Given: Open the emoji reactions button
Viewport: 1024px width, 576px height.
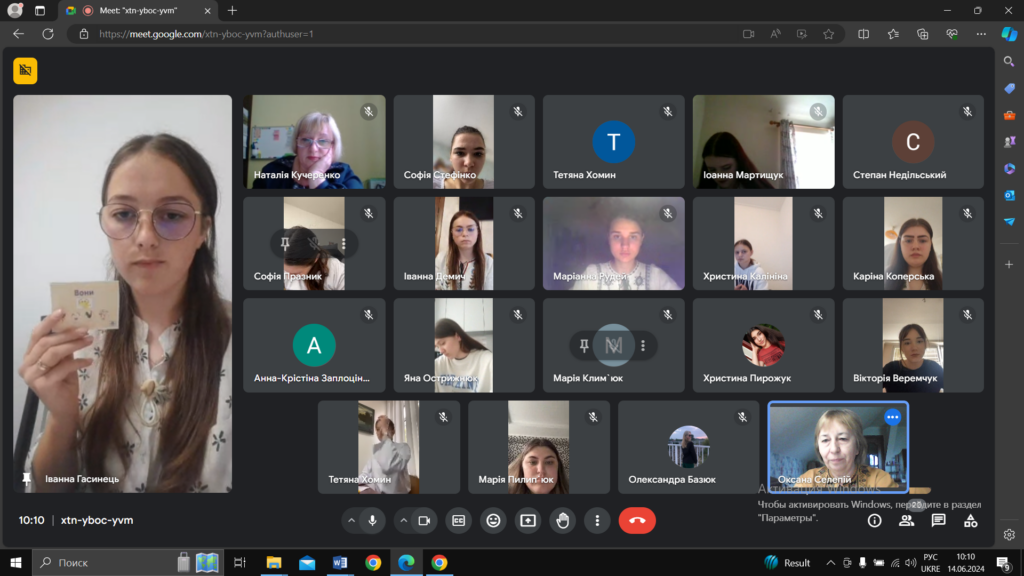Looking at the screenshot, I should pos(493,520).
